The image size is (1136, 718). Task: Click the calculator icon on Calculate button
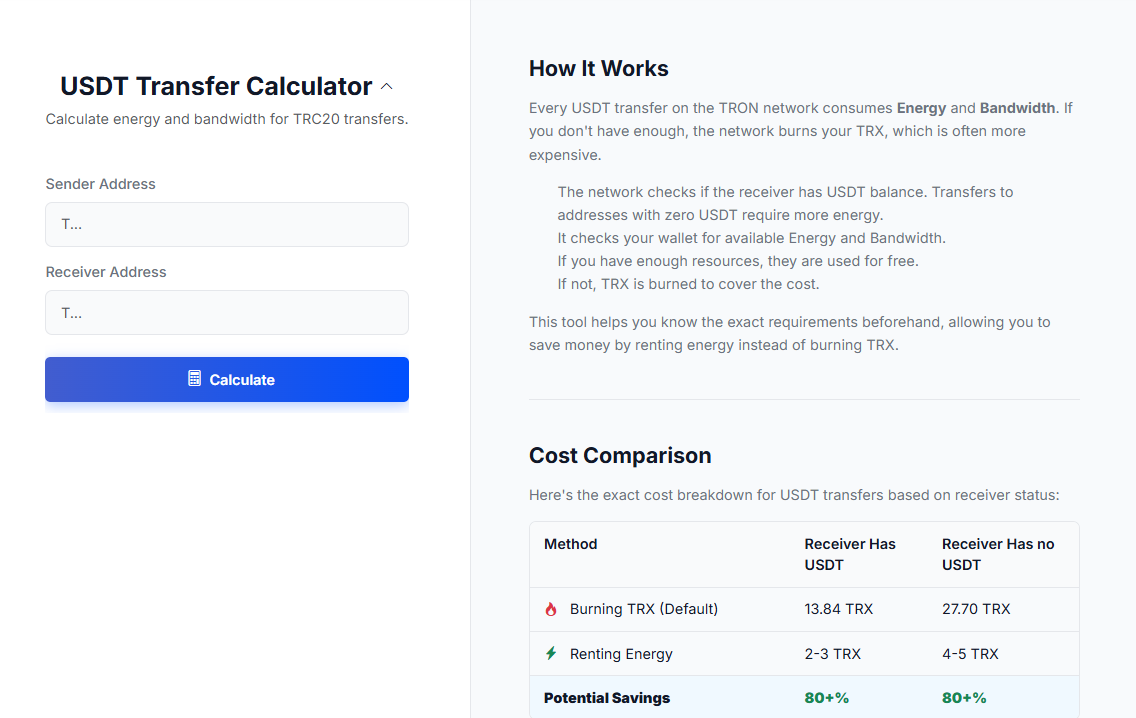195,379
